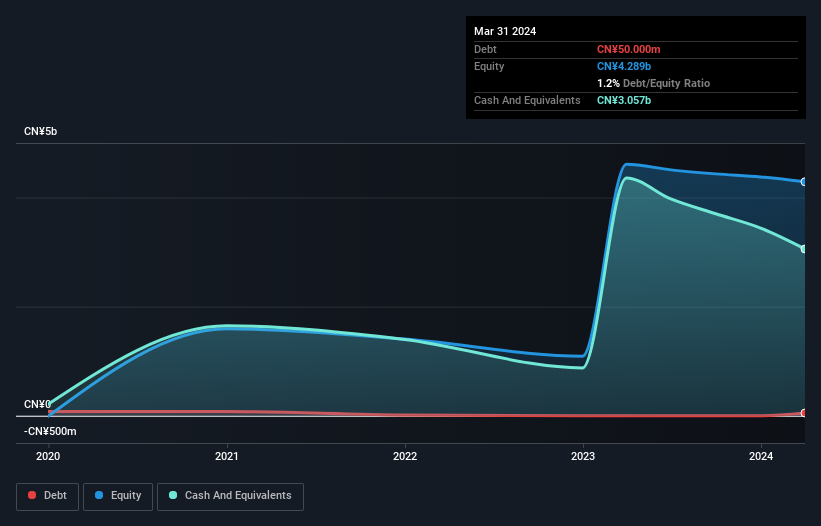The height and width of the screenshot is (526, 821).
Task: Select the 2022 x-axis label
Action: (x=405, y=456)
